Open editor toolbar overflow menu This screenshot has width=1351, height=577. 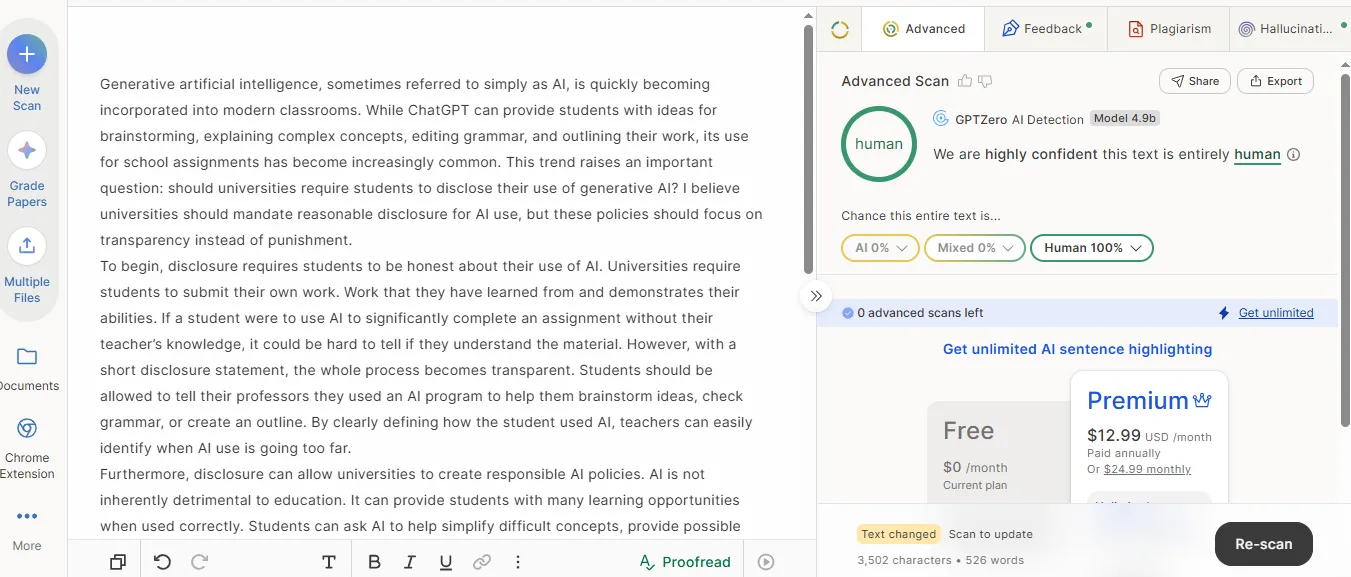coord(518,562)
